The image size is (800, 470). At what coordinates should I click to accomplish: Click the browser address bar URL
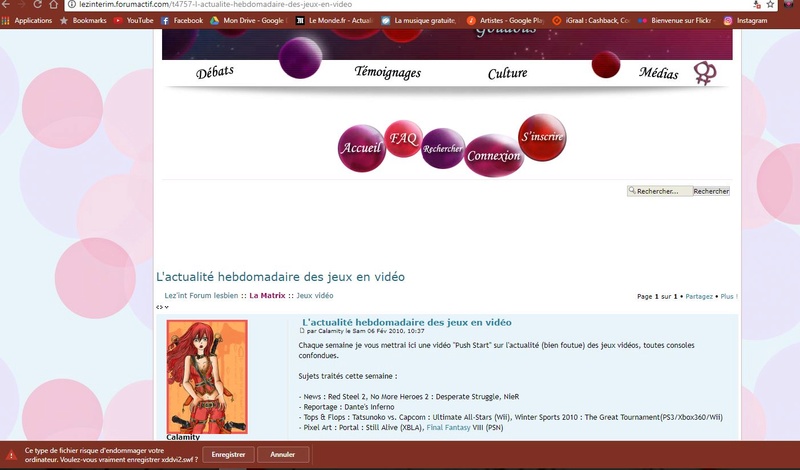coord(215,4)
